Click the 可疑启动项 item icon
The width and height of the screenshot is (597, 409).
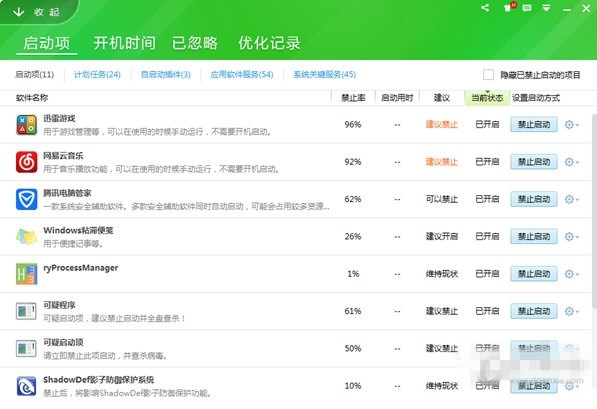pyautogui.click(x=26, y=348)
